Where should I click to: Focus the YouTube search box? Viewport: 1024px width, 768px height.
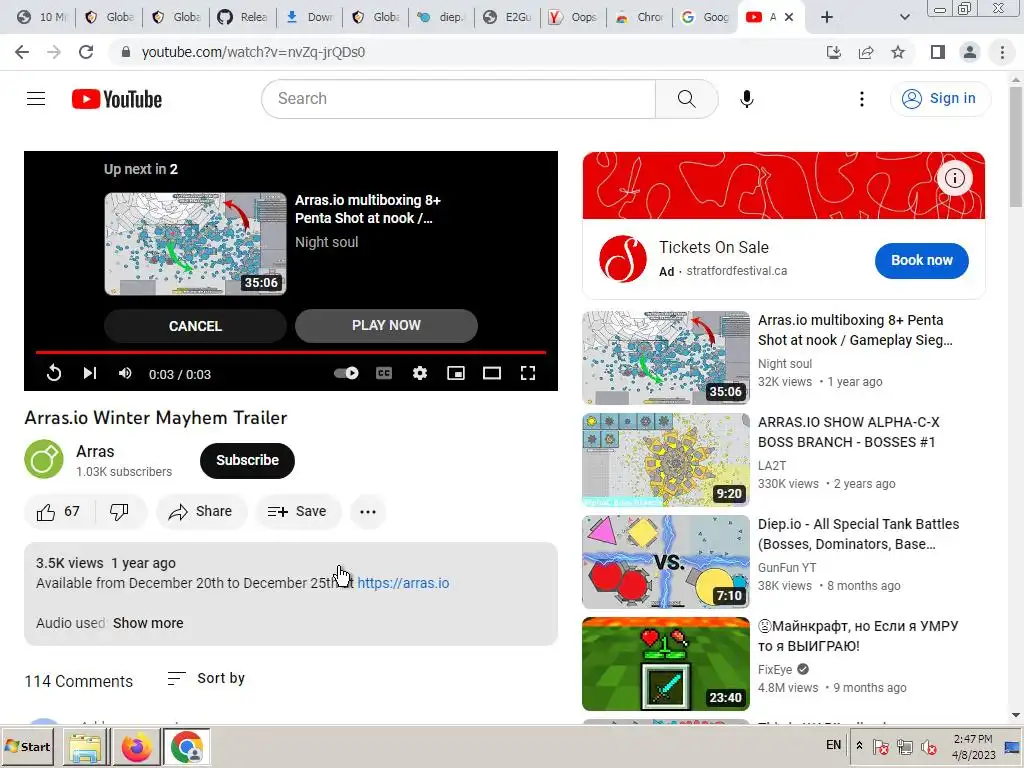click(458, 99)
